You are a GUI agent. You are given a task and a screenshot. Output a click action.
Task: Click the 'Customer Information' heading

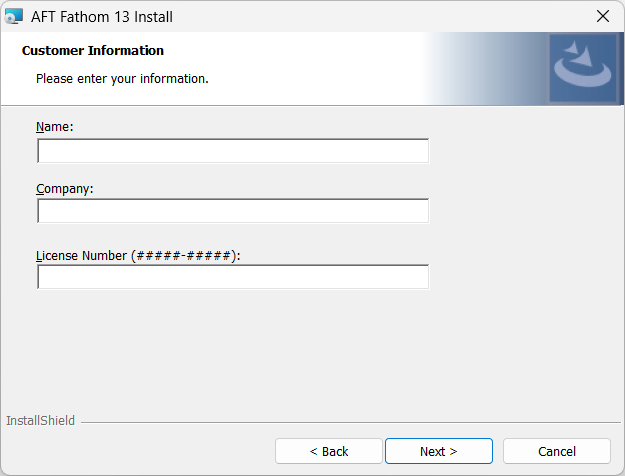[x=92, y=51]
